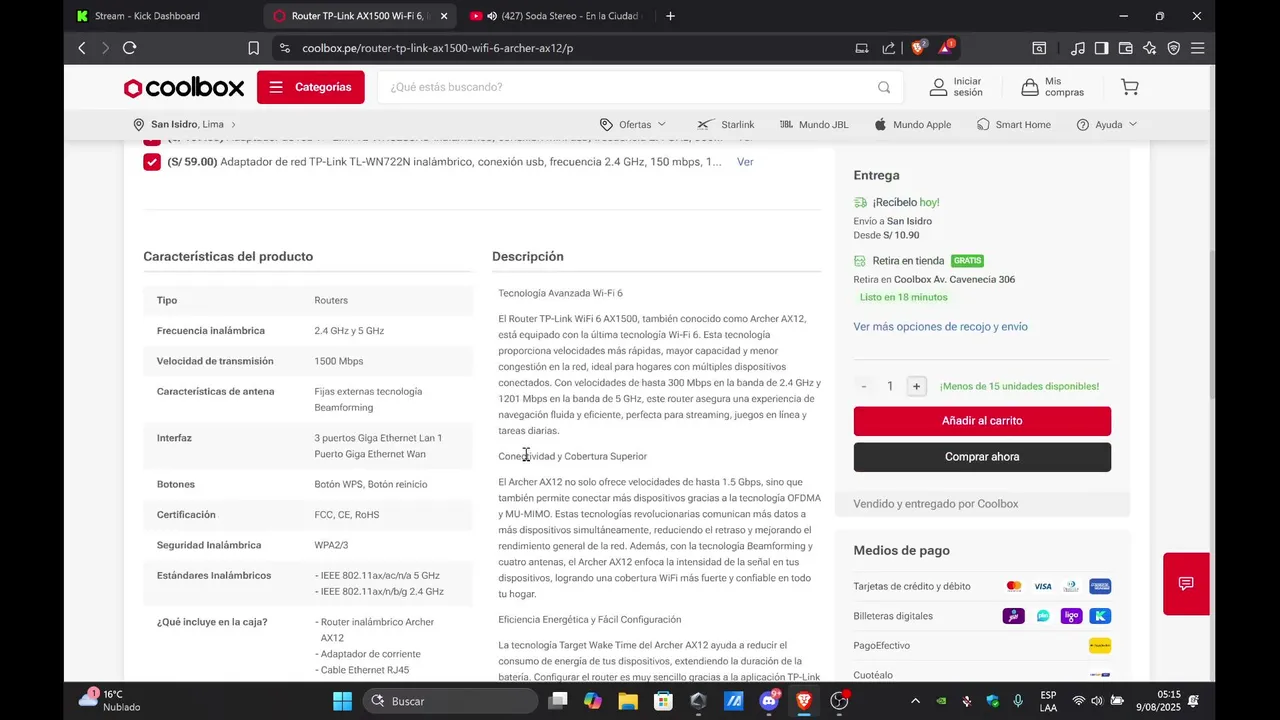Click the PagoEfectivo icon

point(1100,646)
